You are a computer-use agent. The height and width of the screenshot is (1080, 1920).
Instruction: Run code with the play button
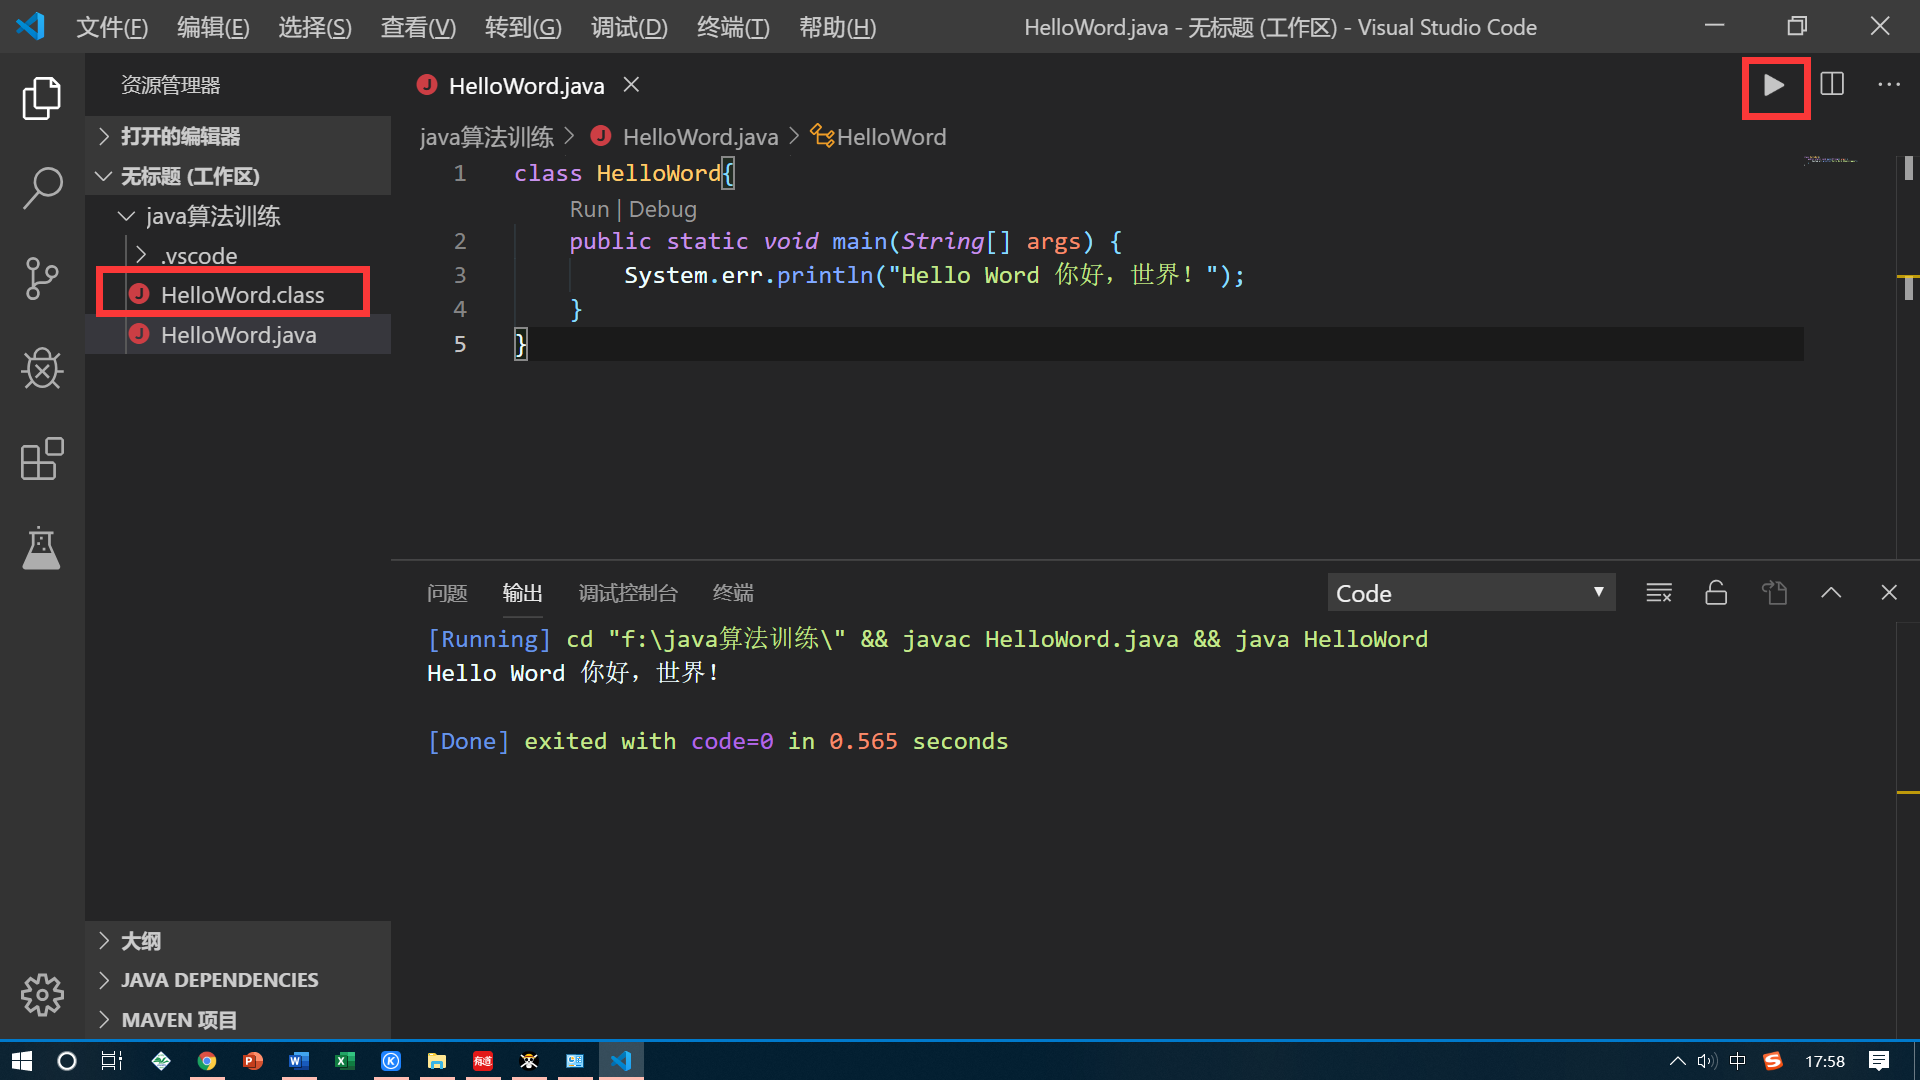click(x=1774, y=86)
